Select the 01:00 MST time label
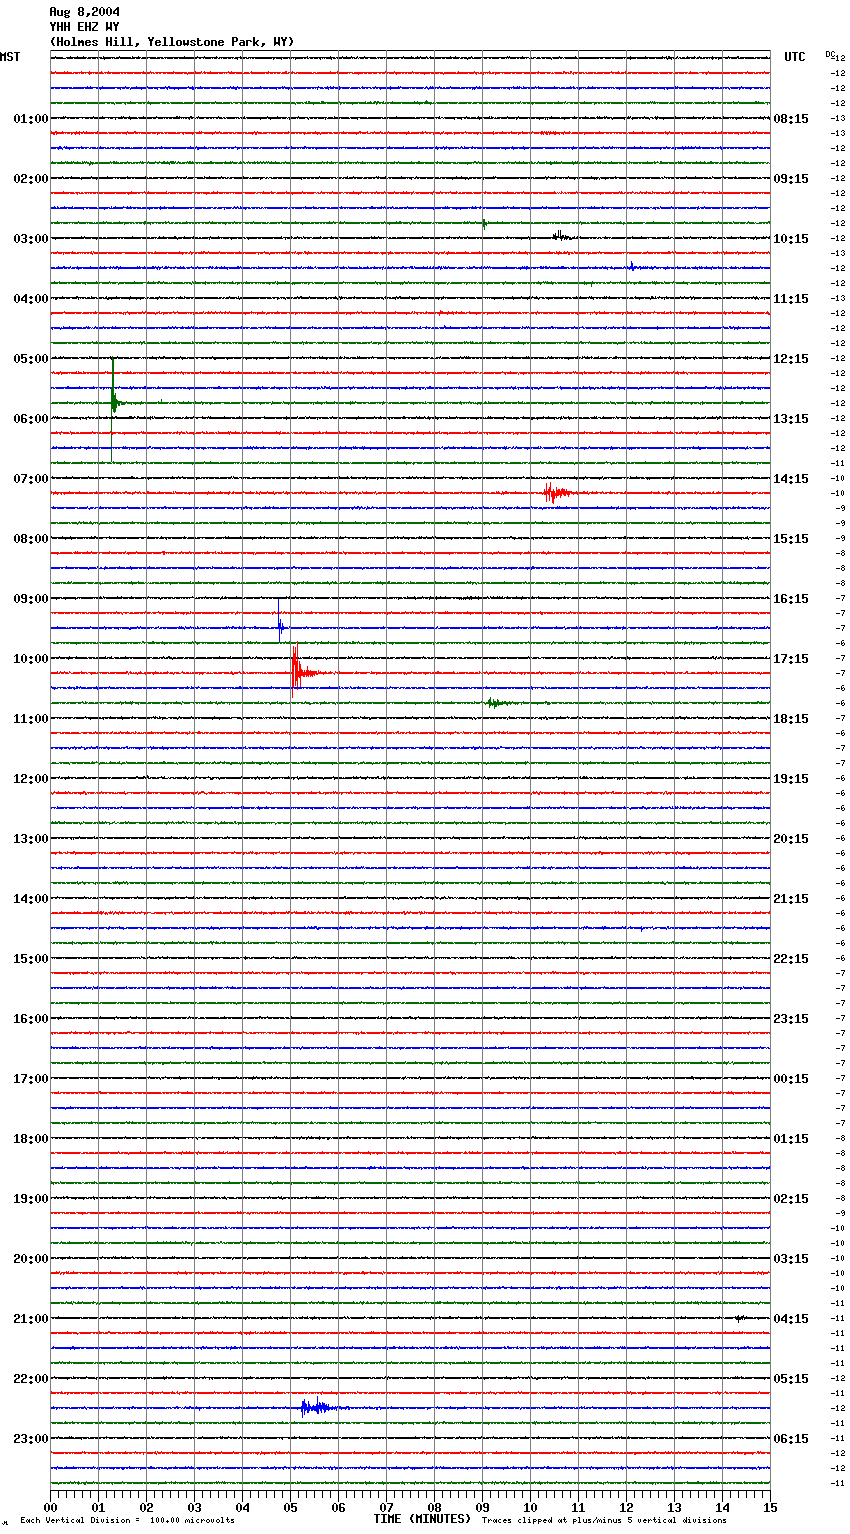The height and width of the screenshot is (1534, 850). (x=31, y=119)
